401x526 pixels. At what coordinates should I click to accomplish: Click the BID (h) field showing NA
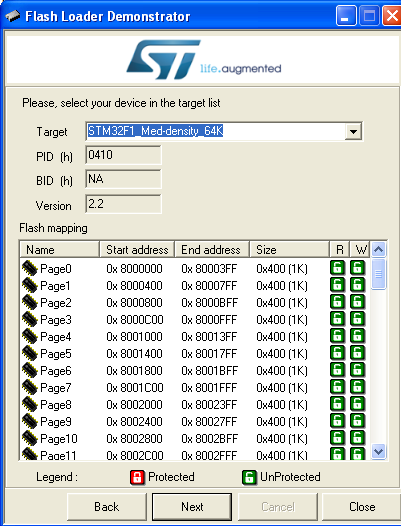[123, 179]
